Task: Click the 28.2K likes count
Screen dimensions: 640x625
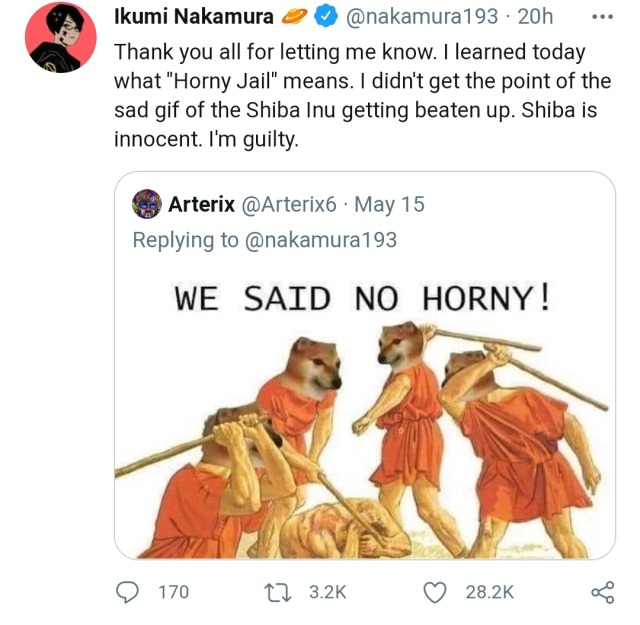Action: click(x=489, y=592)
